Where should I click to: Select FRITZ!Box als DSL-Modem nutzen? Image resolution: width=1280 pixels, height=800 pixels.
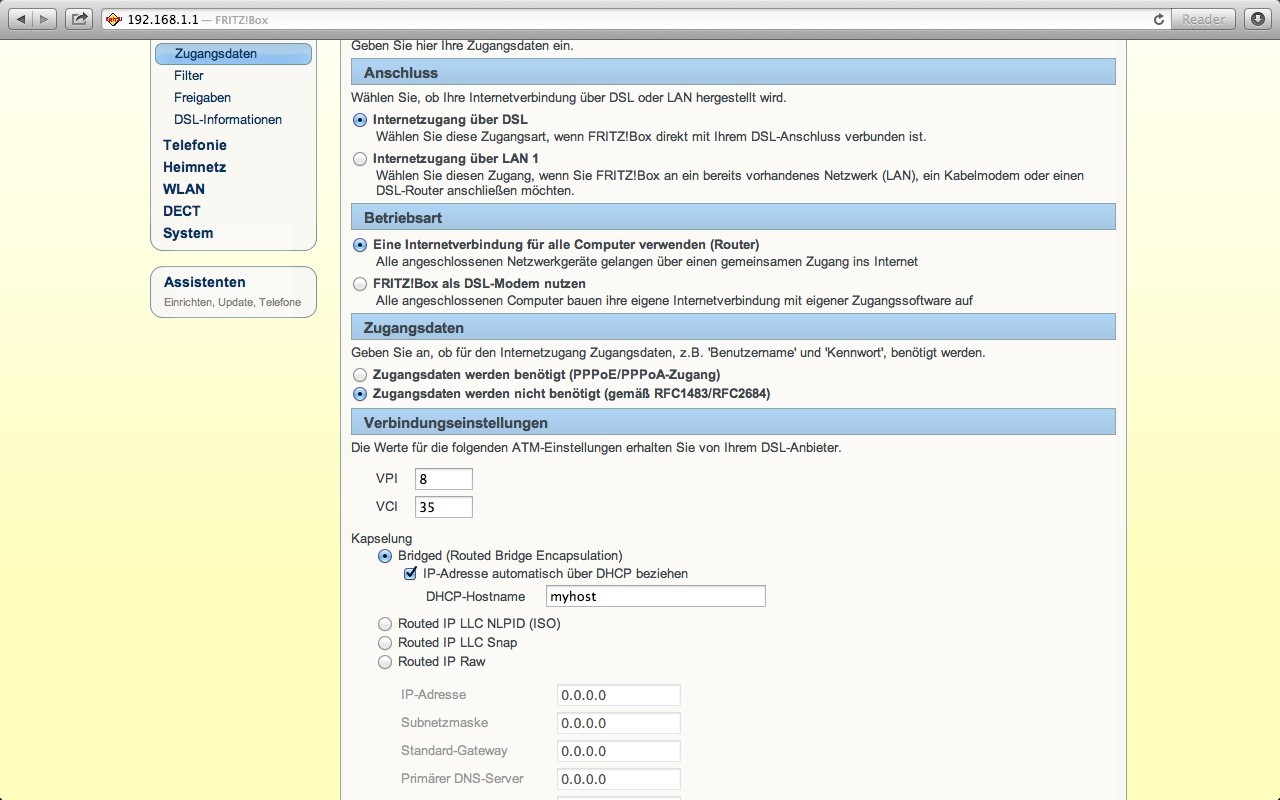click(x=360, y=284)
